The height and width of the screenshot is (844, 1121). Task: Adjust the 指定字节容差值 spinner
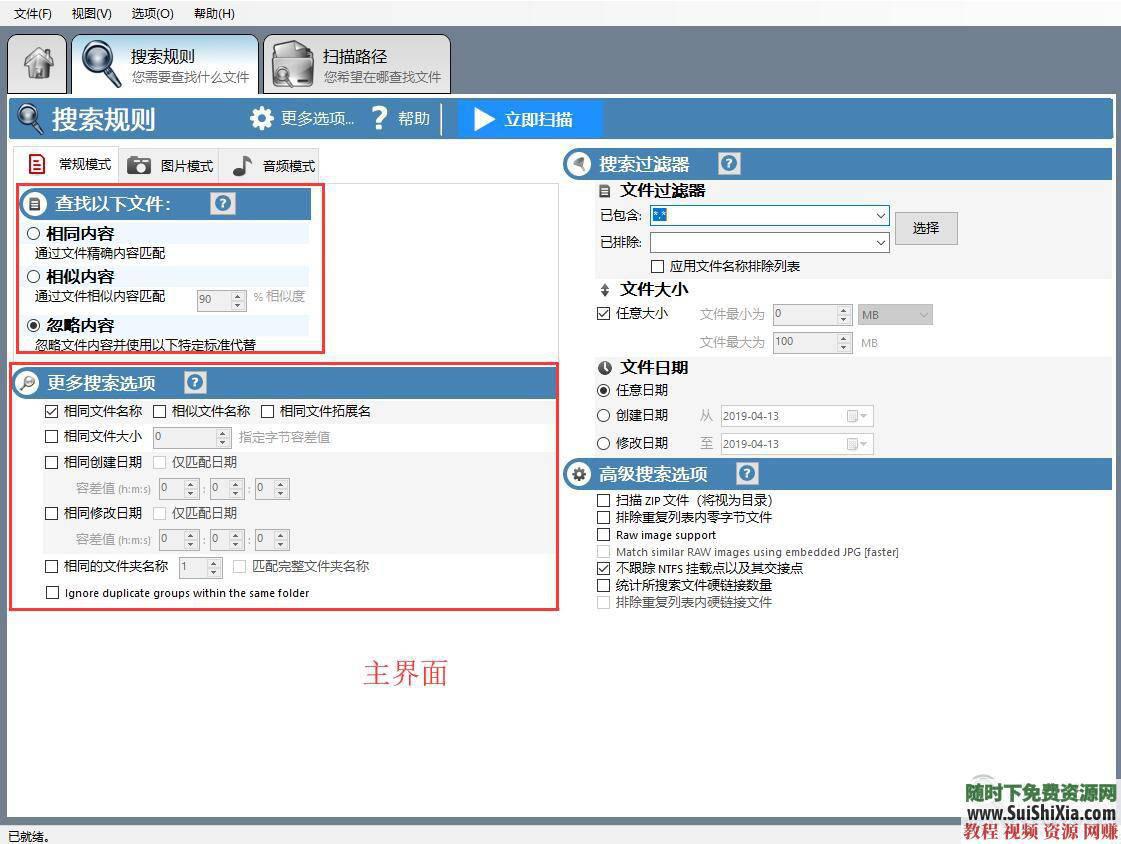(x=223, y=437)
